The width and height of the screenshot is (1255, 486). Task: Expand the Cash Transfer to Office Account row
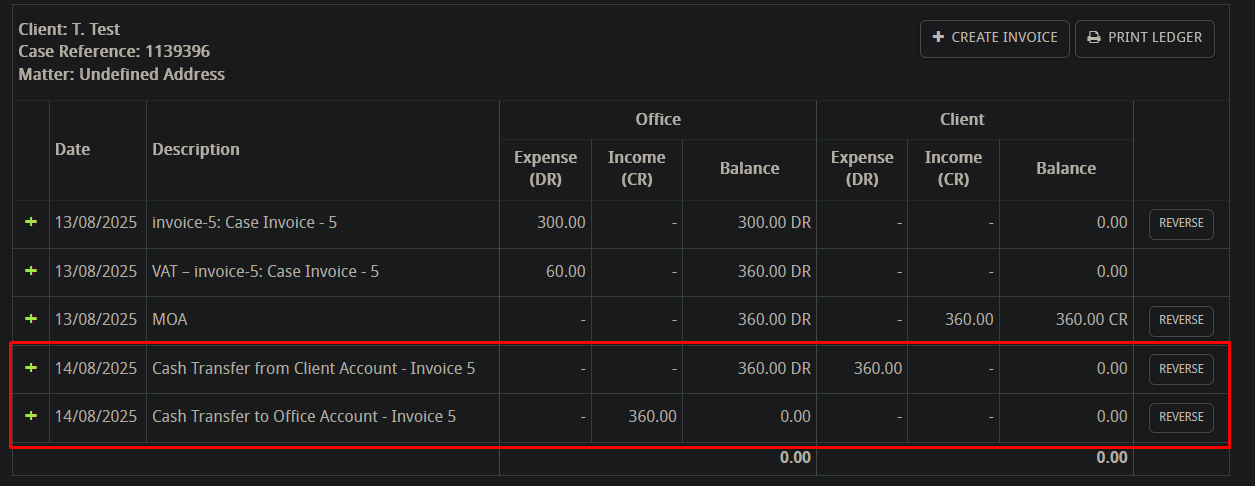(x=31, y=416)
